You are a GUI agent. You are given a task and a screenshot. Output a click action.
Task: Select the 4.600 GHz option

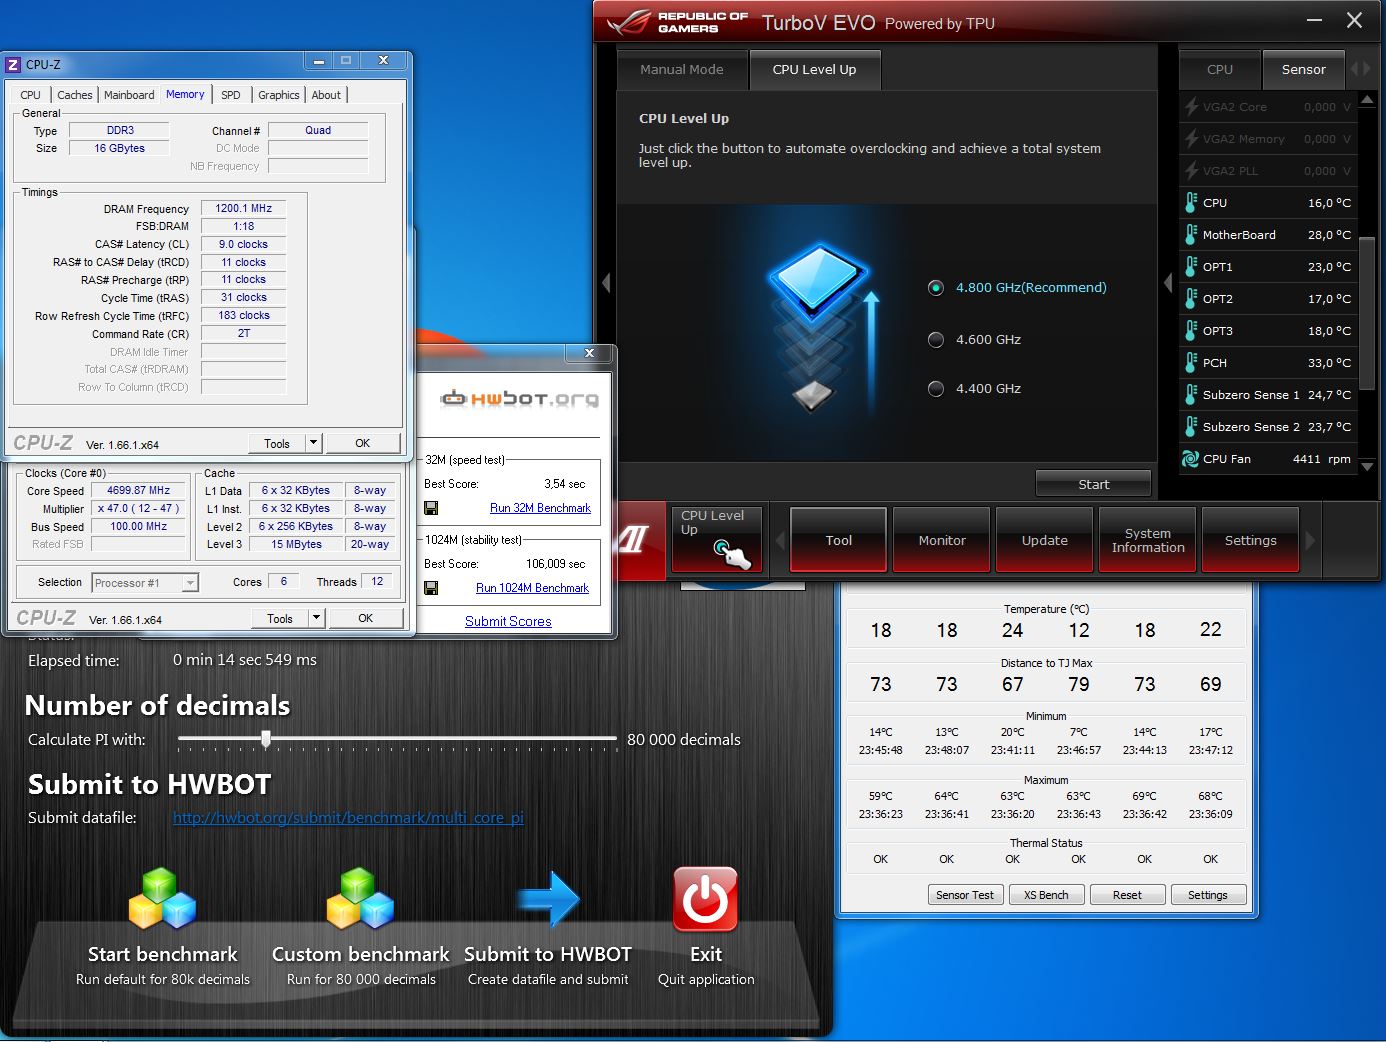point(936,340)
